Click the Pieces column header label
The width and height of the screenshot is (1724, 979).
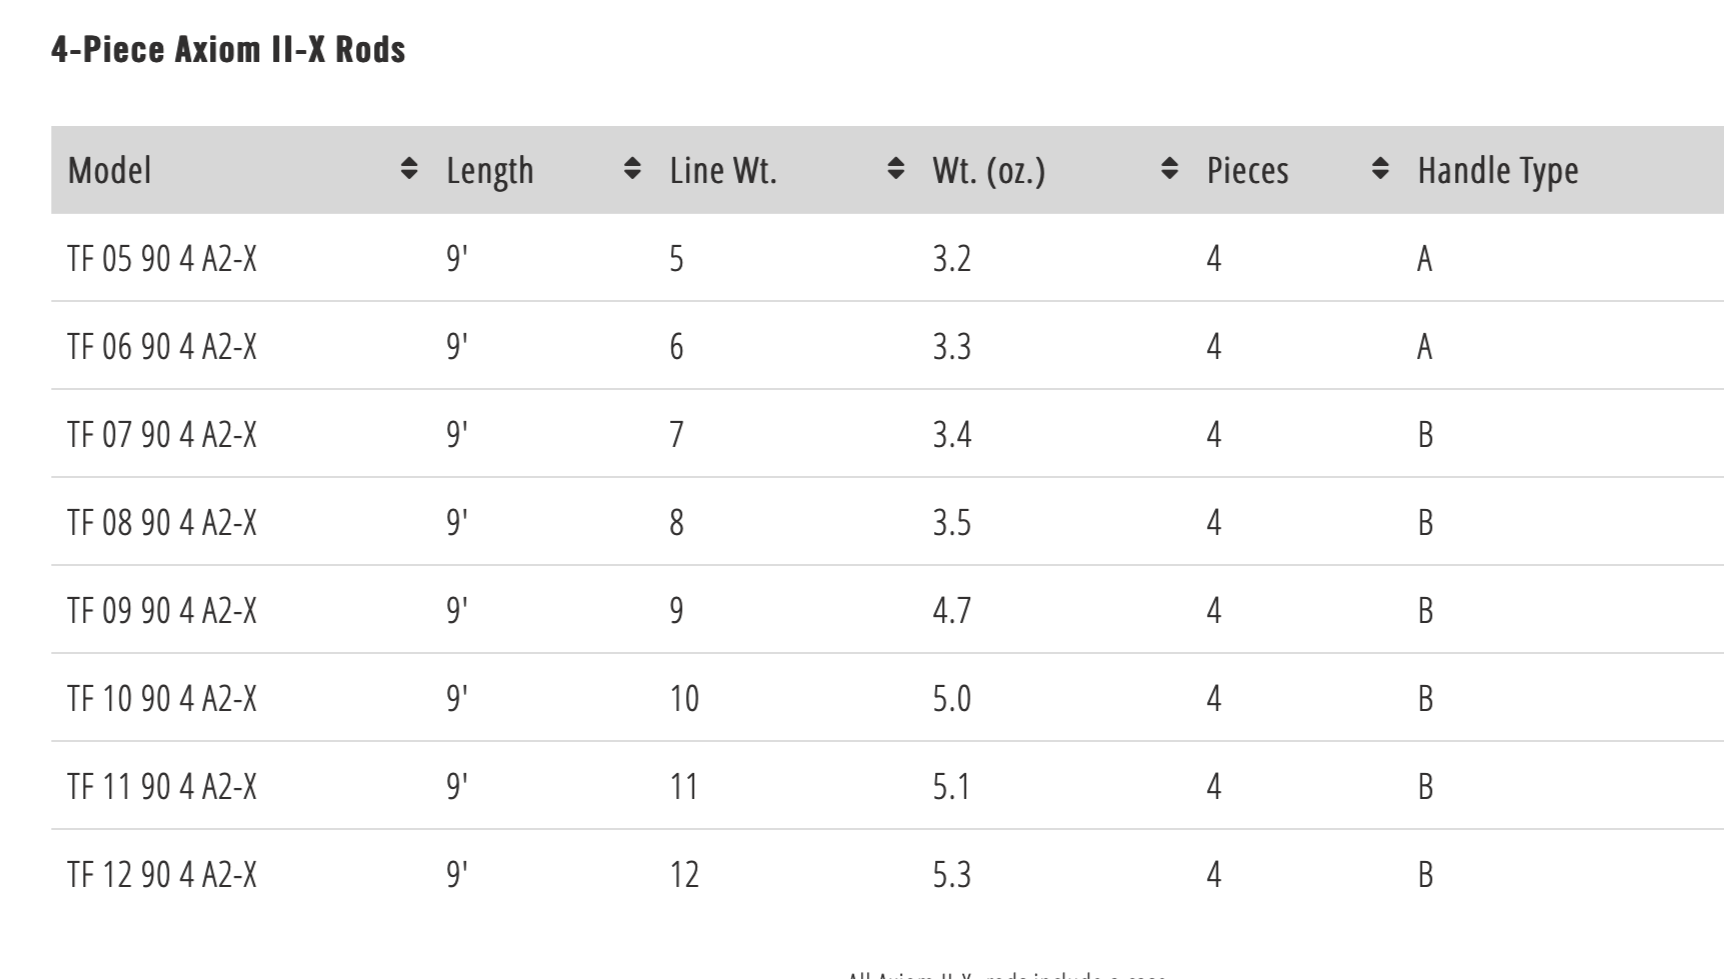tap(1247, 170)
